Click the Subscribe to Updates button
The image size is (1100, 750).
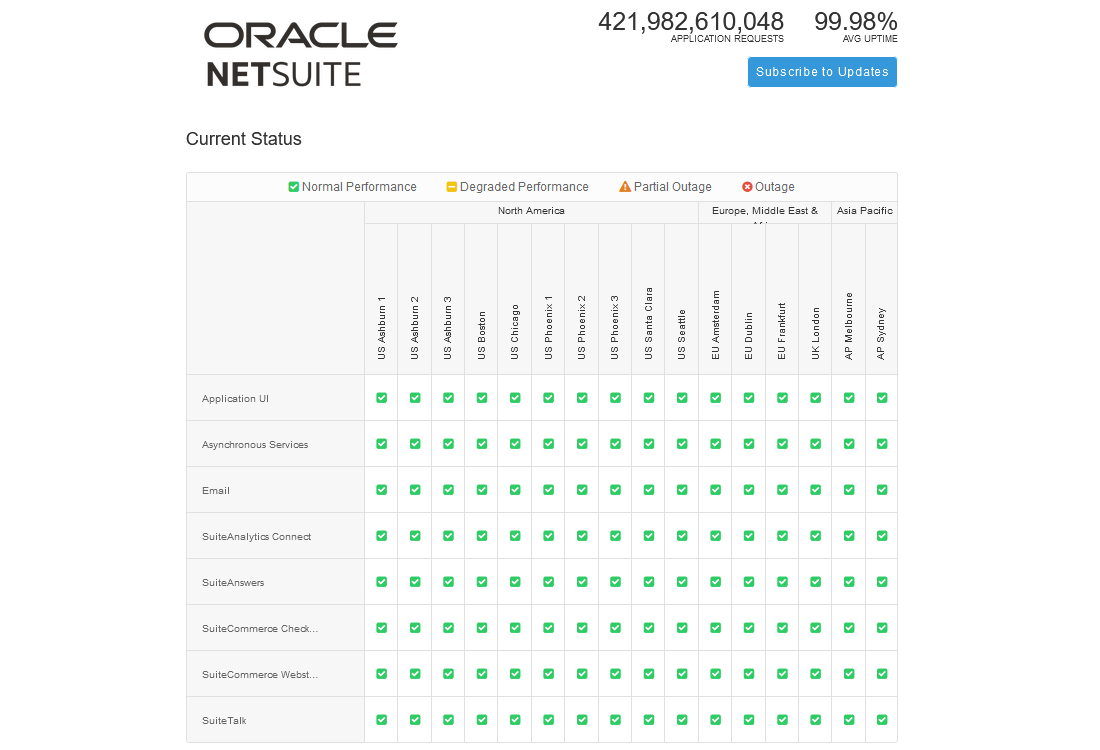pos(822,72)
